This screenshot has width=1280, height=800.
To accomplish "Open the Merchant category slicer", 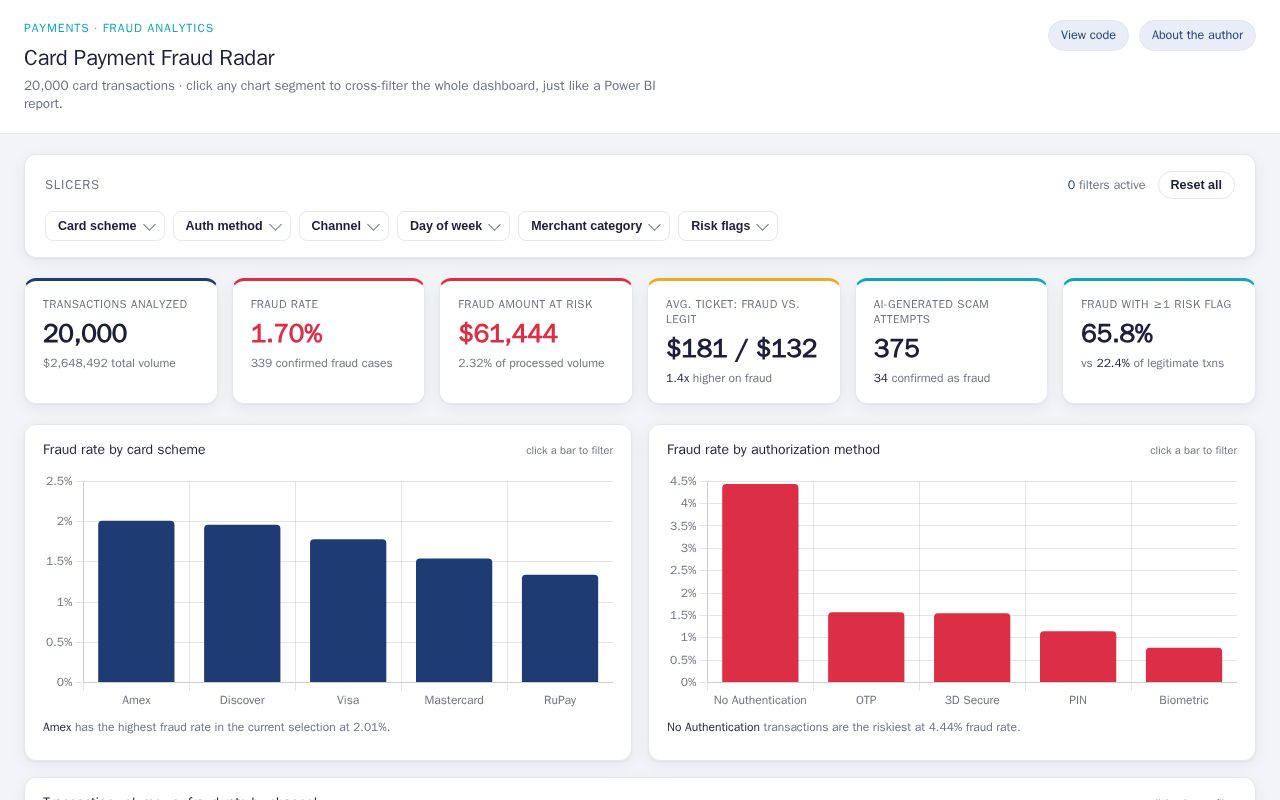I will (594, 226).
